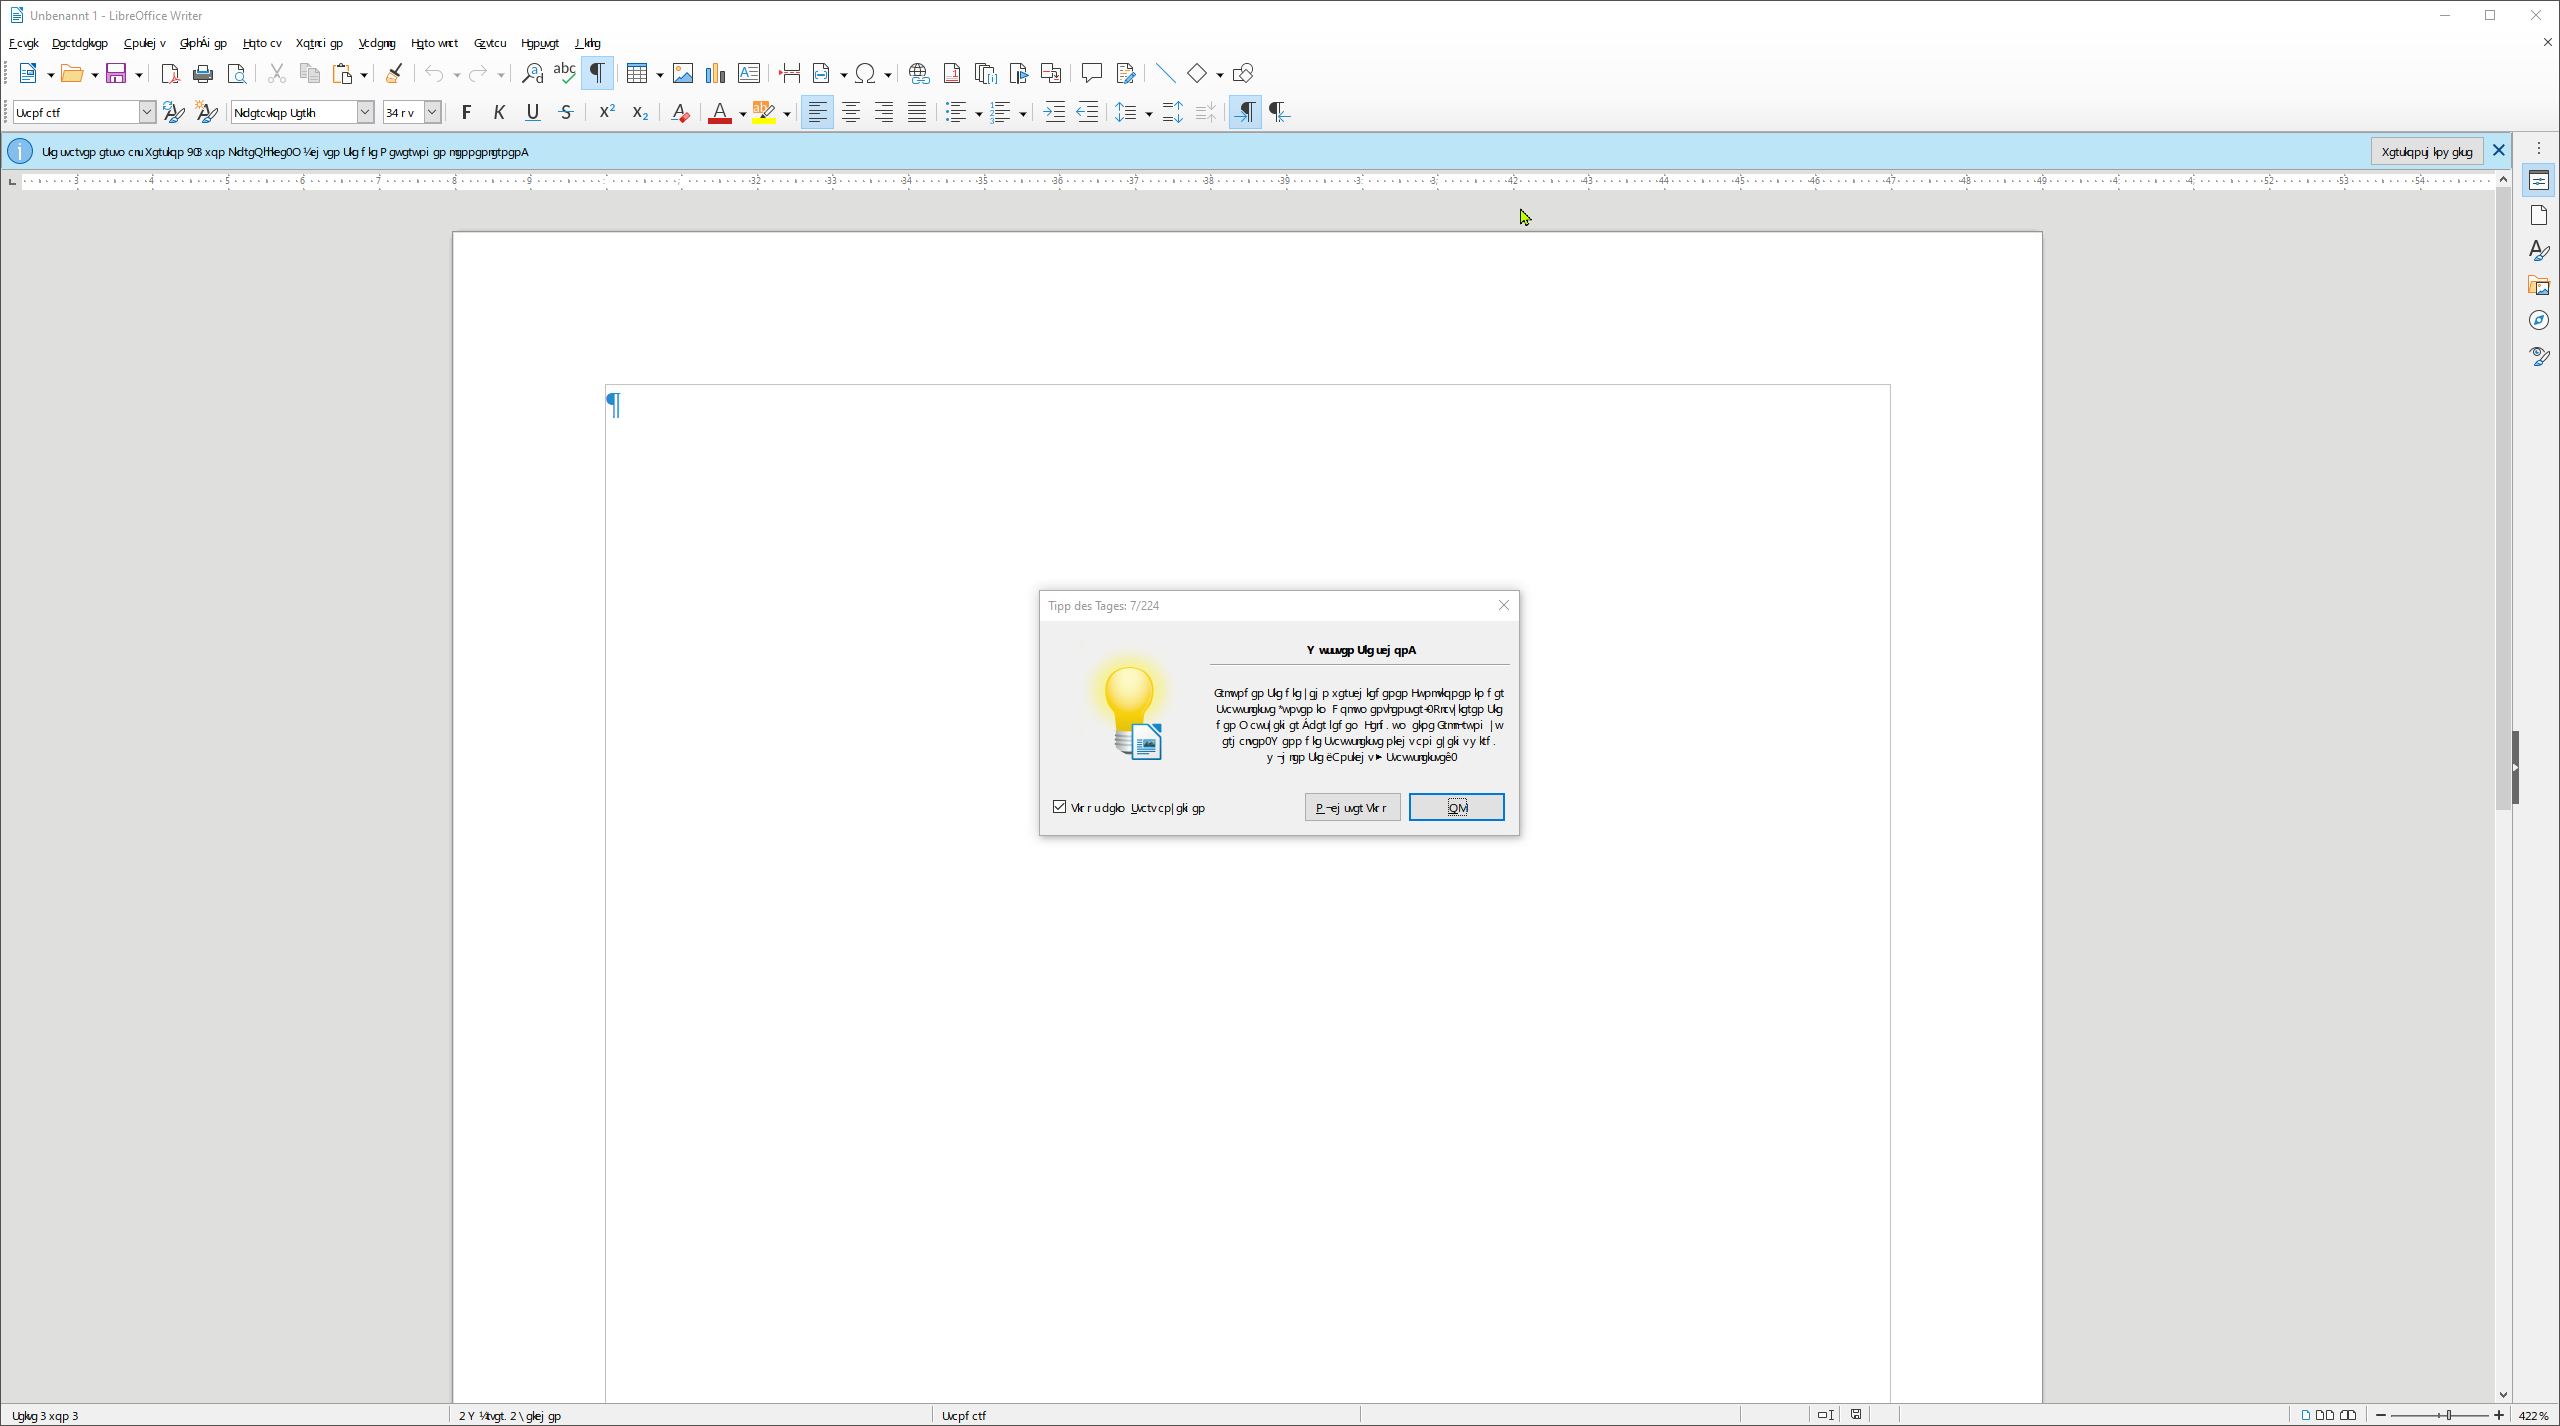This screenshot has height=1426, width=2560.
Task: Click OK button in Tipp des Tages dialog
Action: [1456, 807]
